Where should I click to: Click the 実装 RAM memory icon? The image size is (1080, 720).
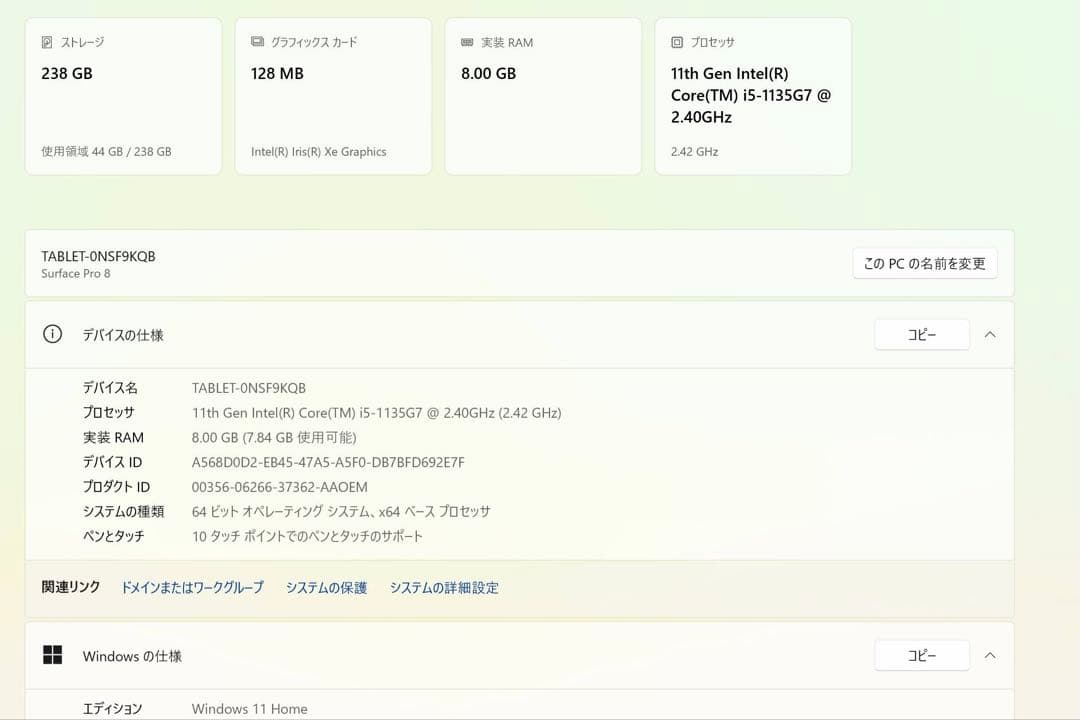464,42
